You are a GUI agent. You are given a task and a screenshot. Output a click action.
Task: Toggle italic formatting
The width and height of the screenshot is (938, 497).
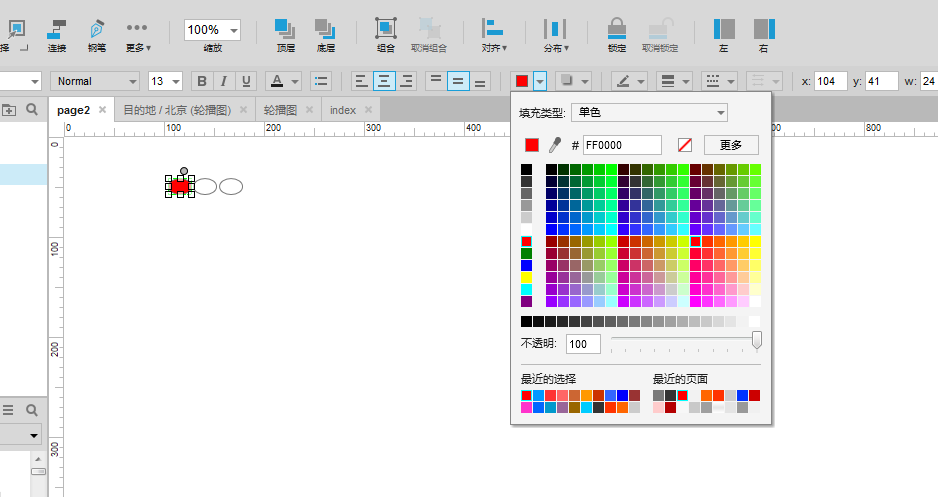click(x=224, y=81)
